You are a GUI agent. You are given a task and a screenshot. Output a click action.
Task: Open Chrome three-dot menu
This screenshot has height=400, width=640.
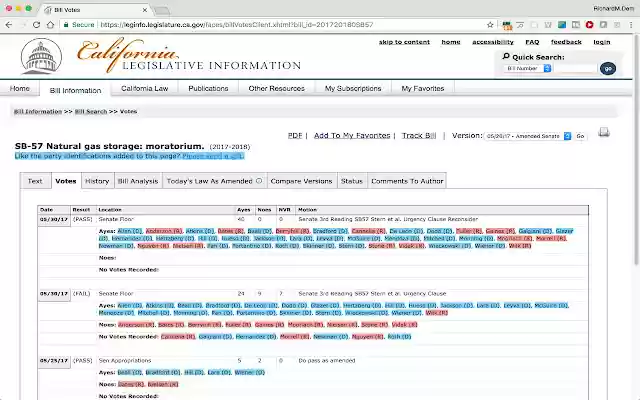point(631,25)
